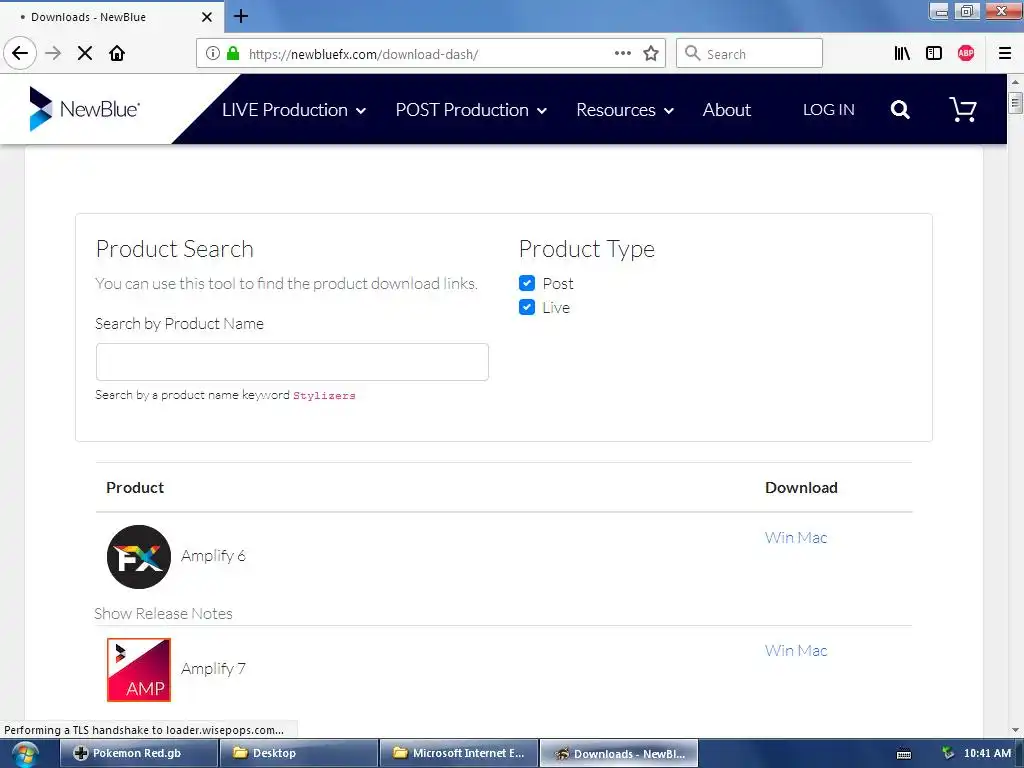1024x768 pixels.
Task: Expand the Resources dropdown menu
Action: point(625,110)
